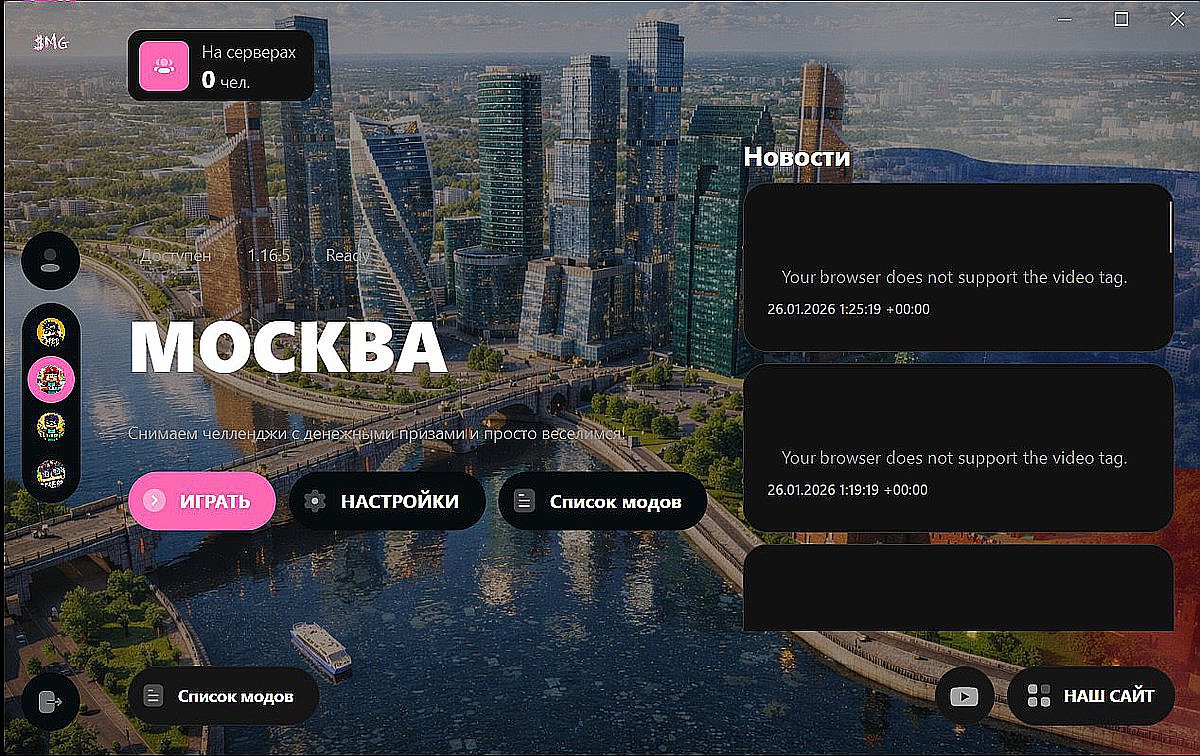The width and height of the screenshot is (1200, 756).
Task: Open the news card dated 1:19:19
Action: (x=958, y=448)
